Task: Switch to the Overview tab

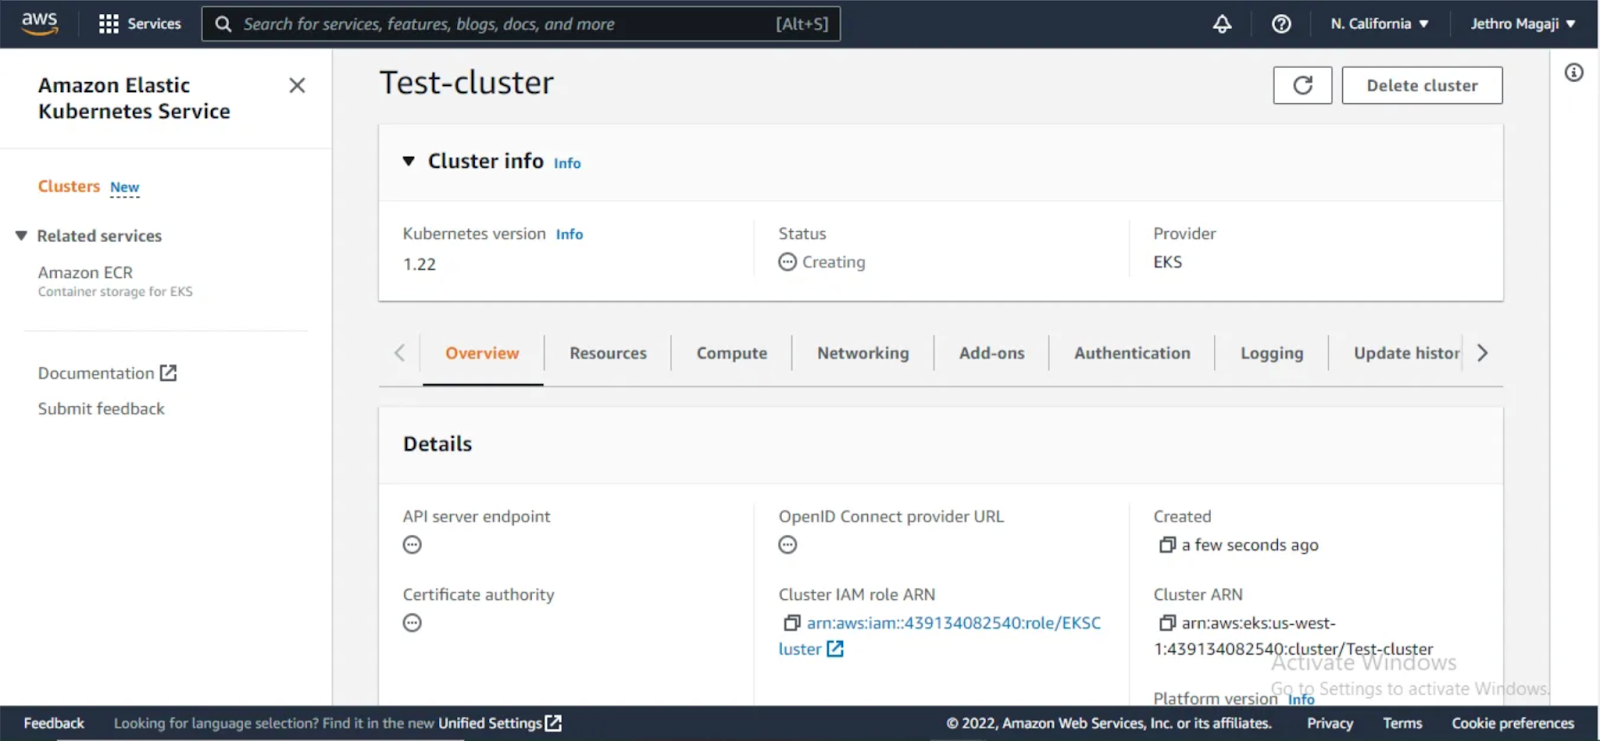Action: 482,353
